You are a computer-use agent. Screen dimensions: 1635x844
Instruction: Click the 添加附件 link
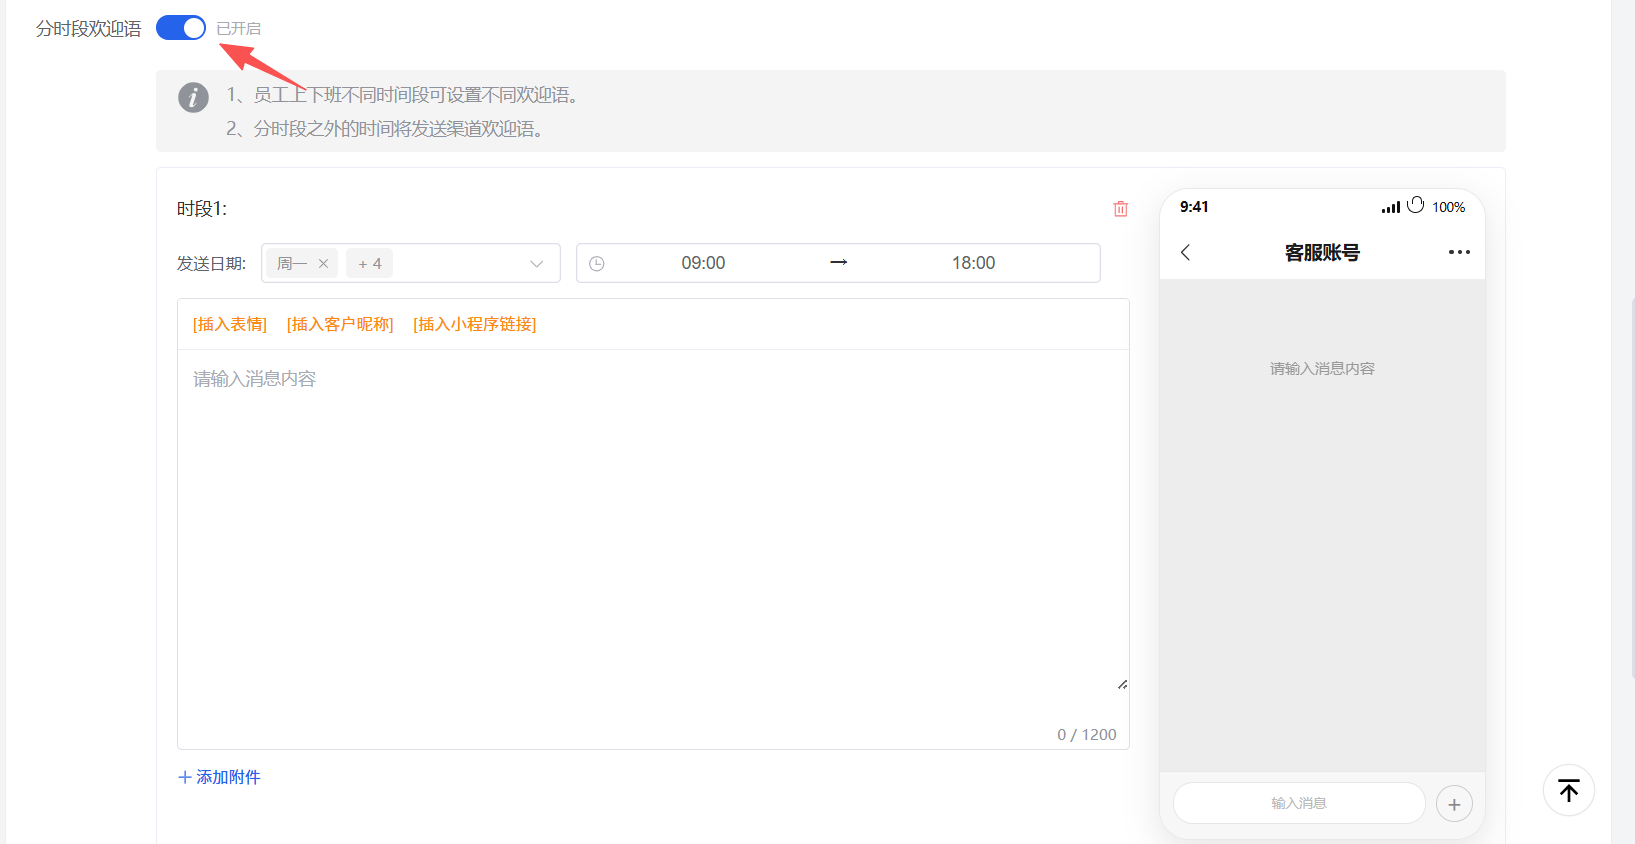point(219,777)
